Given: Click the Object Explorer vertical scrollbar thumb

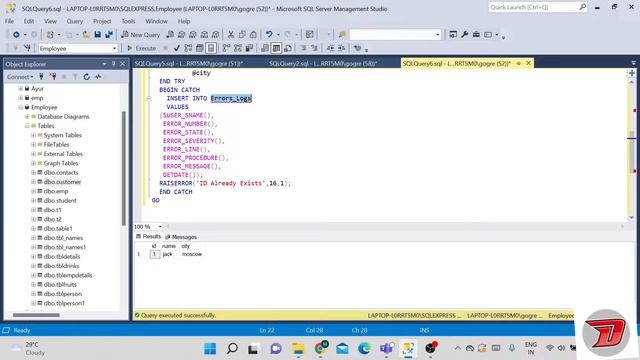Looking at the screenshot, I should click(x=124, y=167).
